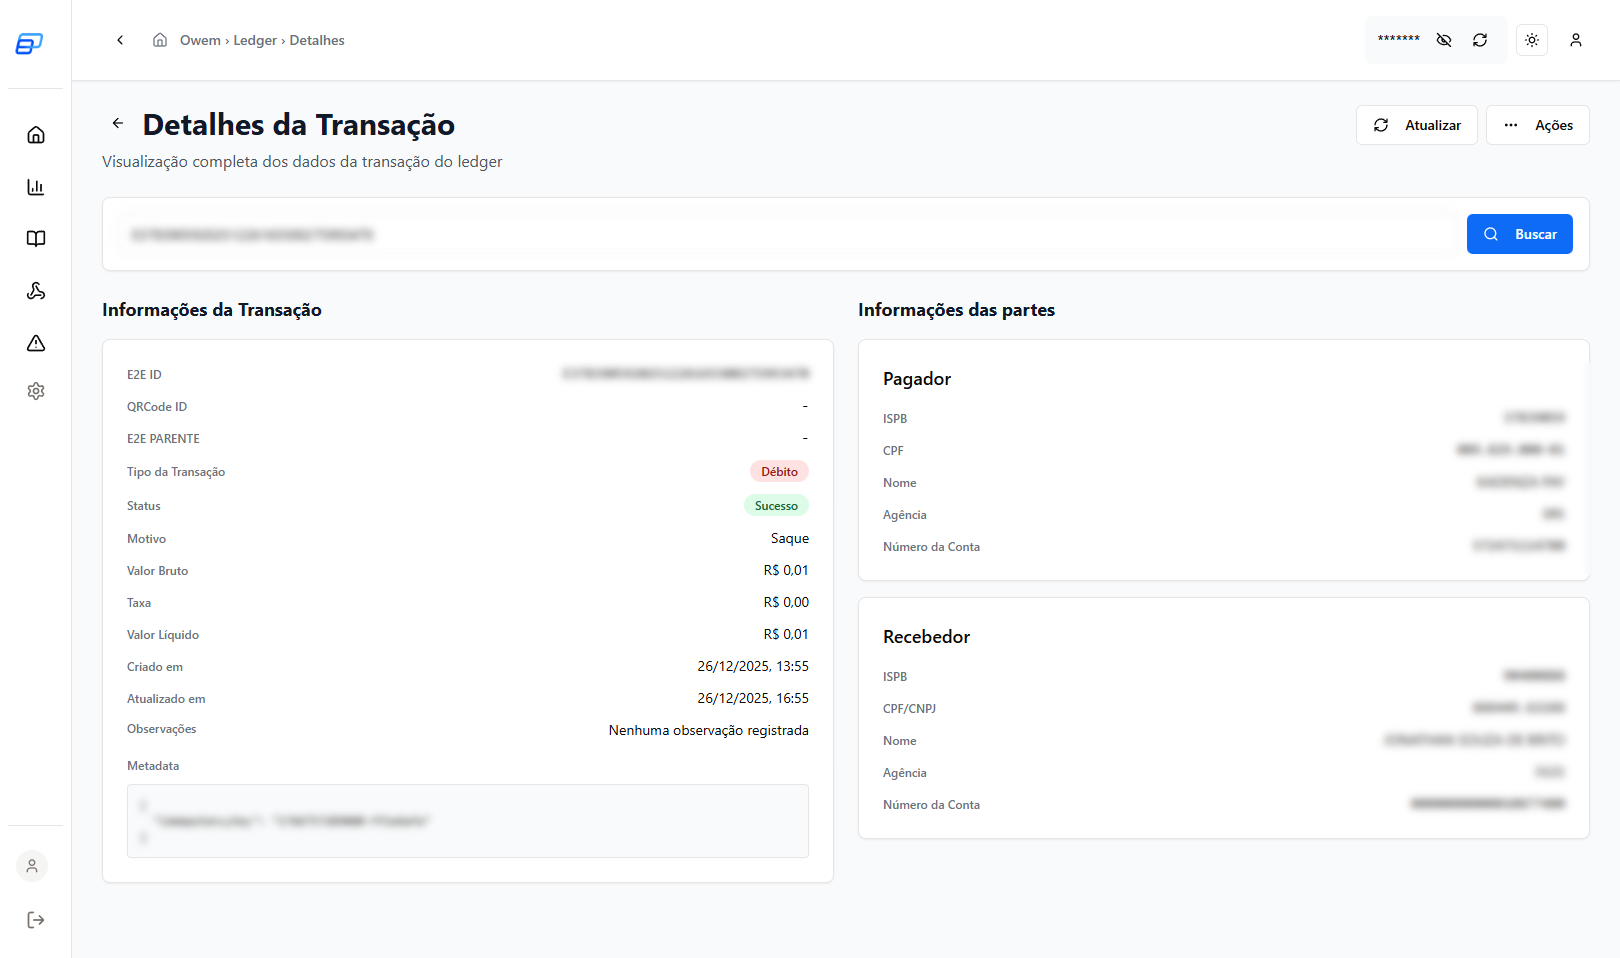1620x958 pixels.
Task: Click the logout icon at sidebar bottom
Action: point(36,919)
